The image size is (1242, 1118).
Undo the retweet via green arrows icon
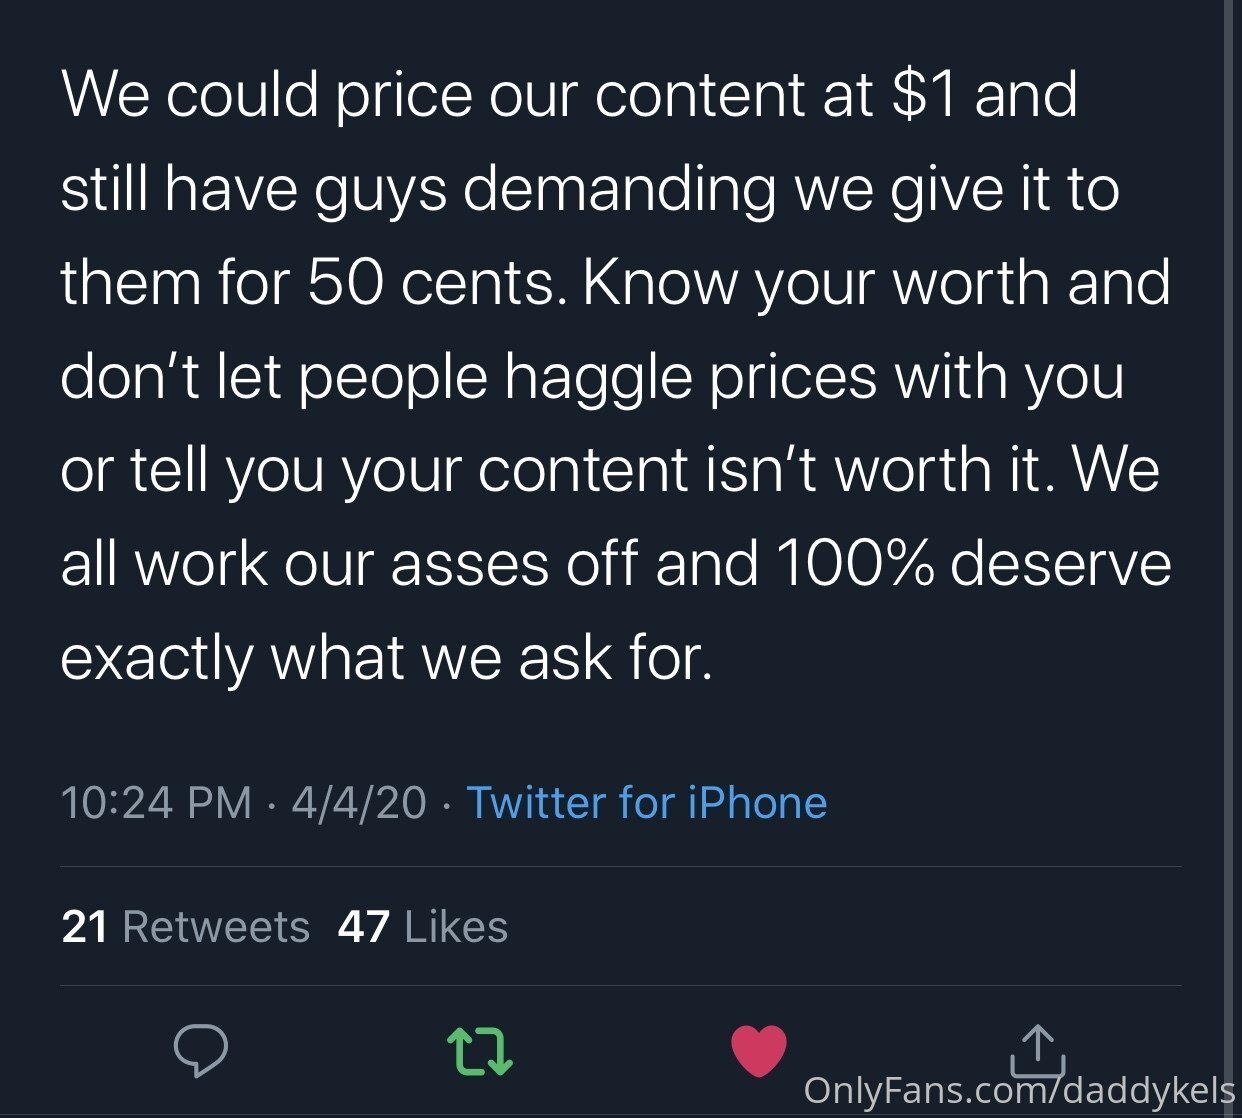tap(479, 1051)
